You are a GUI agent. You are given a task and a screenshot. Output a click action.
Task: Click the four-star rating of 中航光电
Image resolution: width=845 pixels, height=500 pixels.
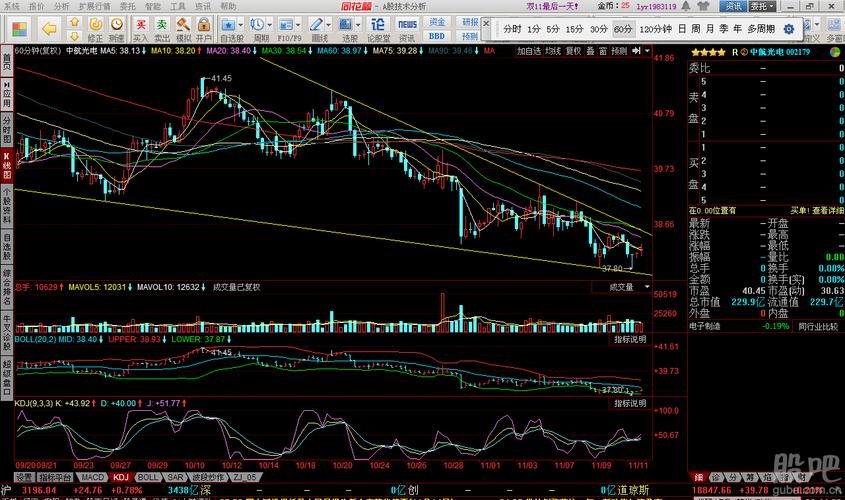pyautogui.click(x=708, y=52)
